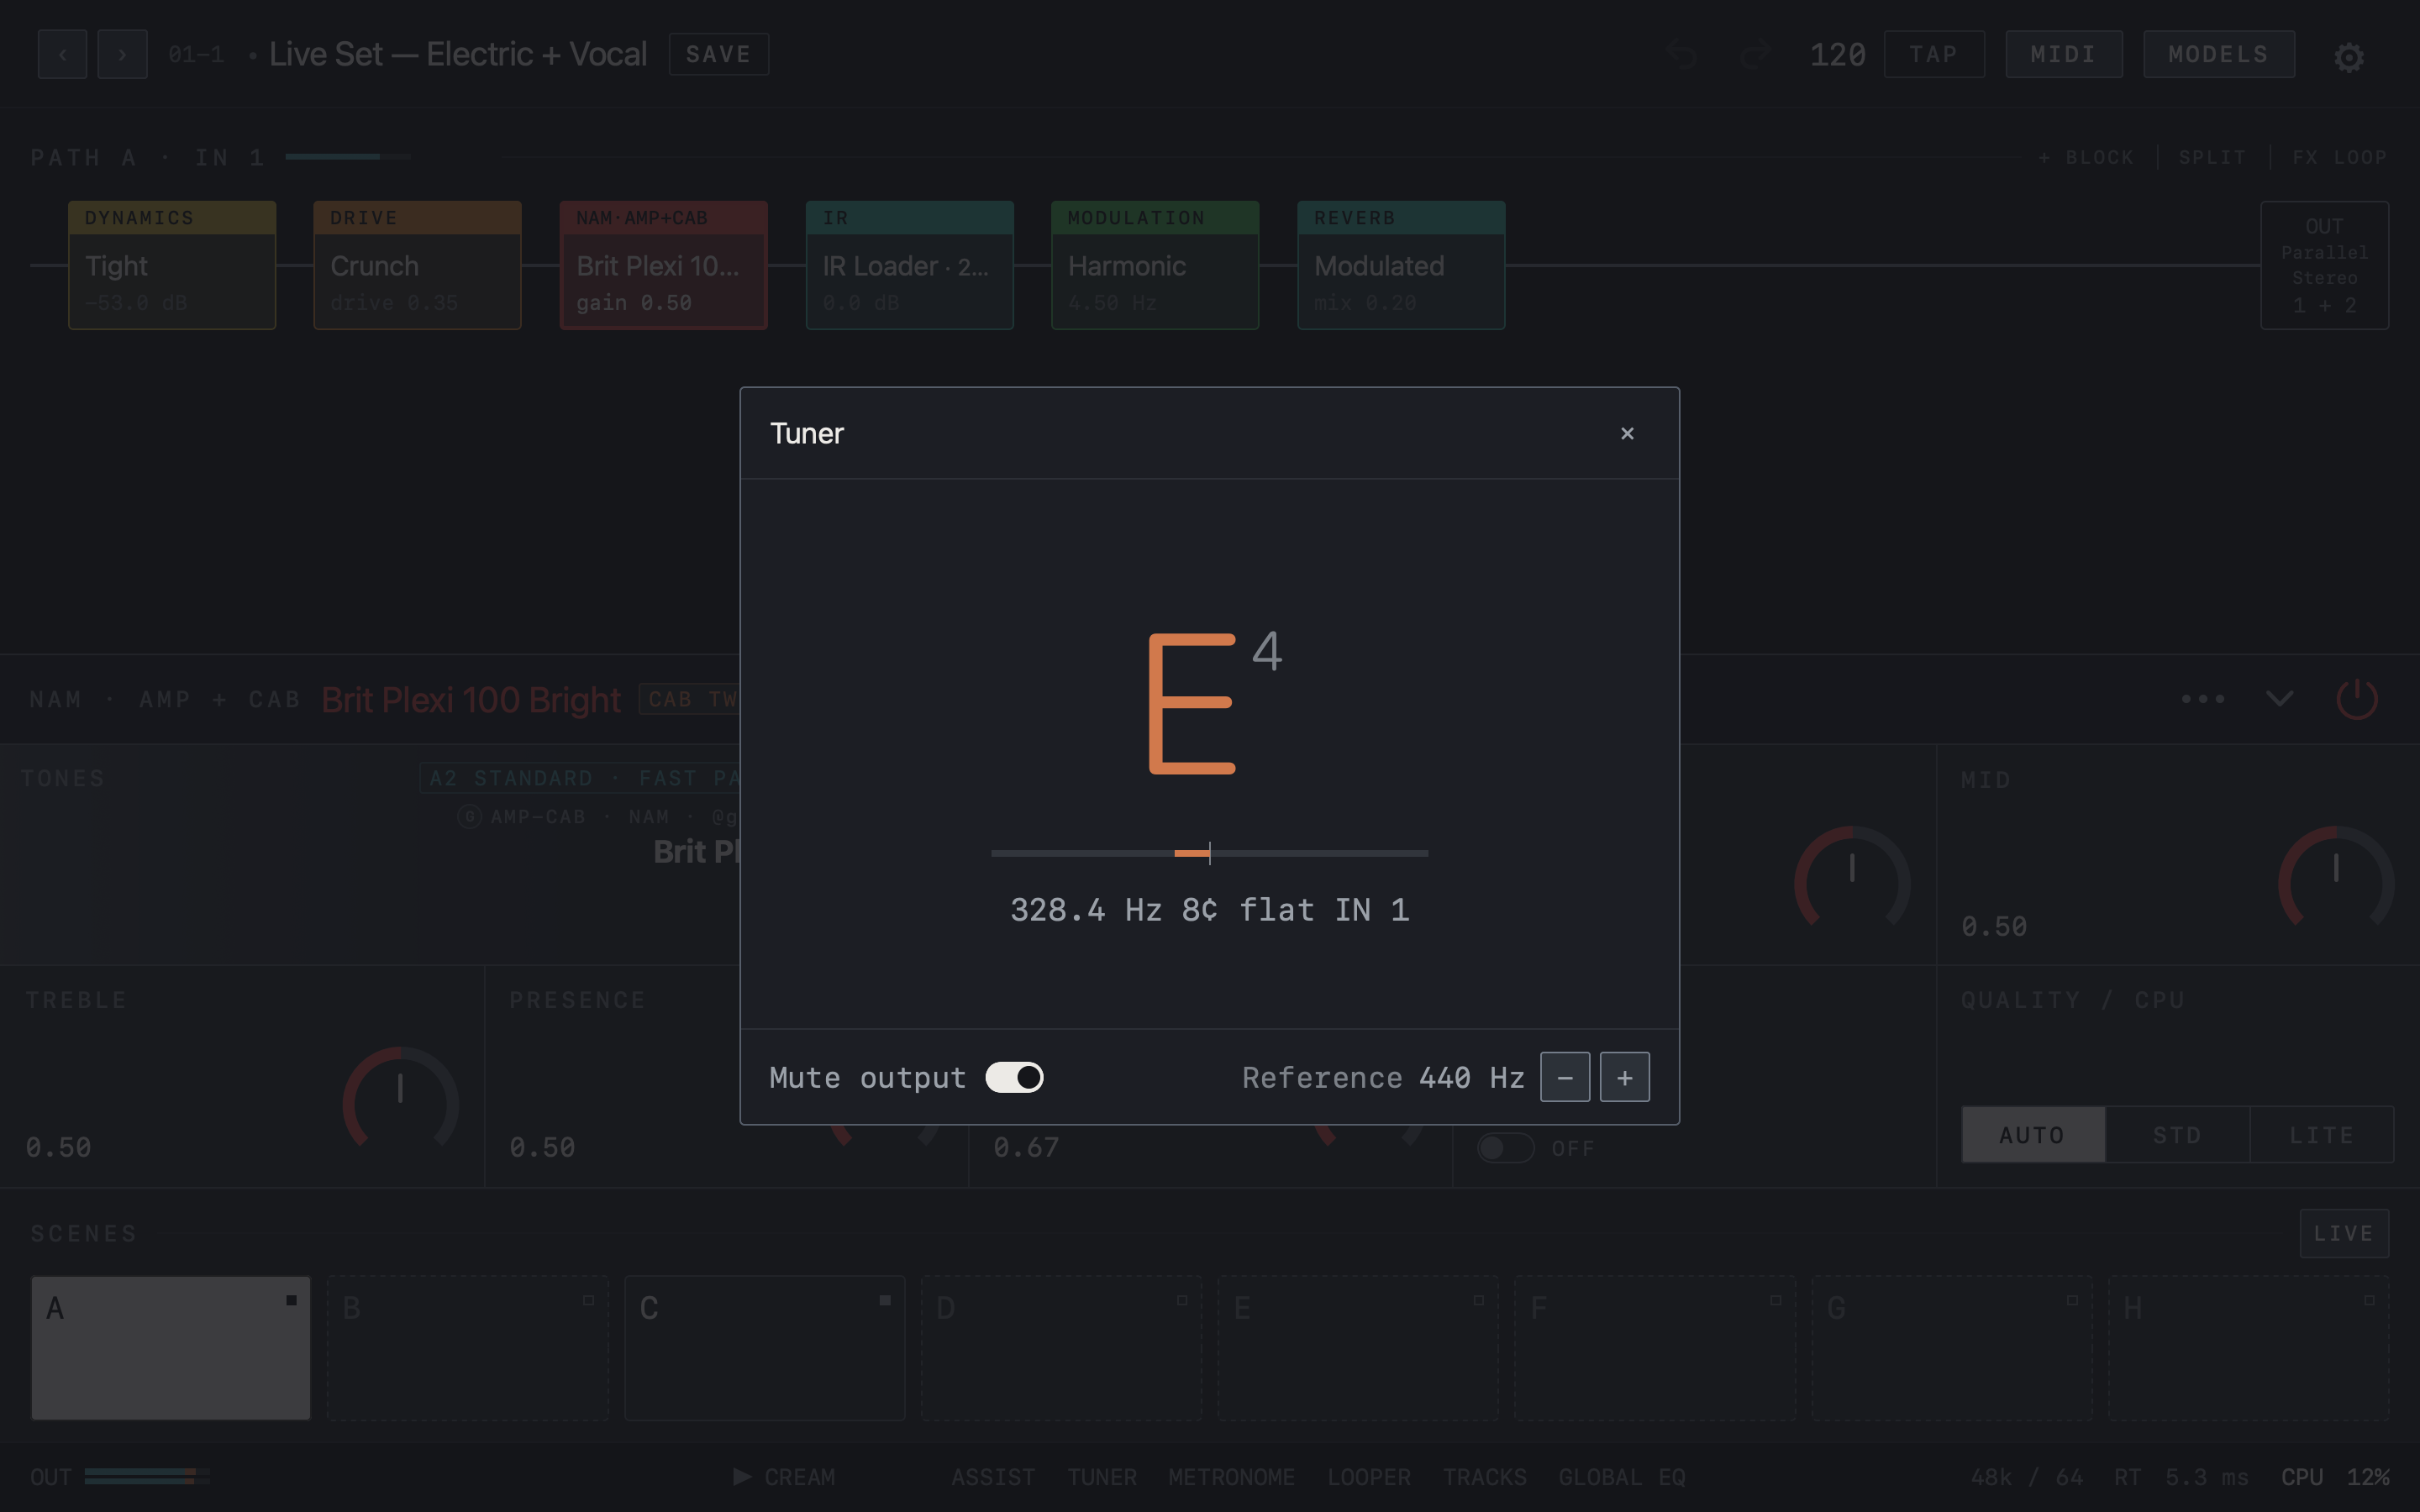Click the Live Set — Electric + Vocal title

pyautogui.click(x=458, y=54)
